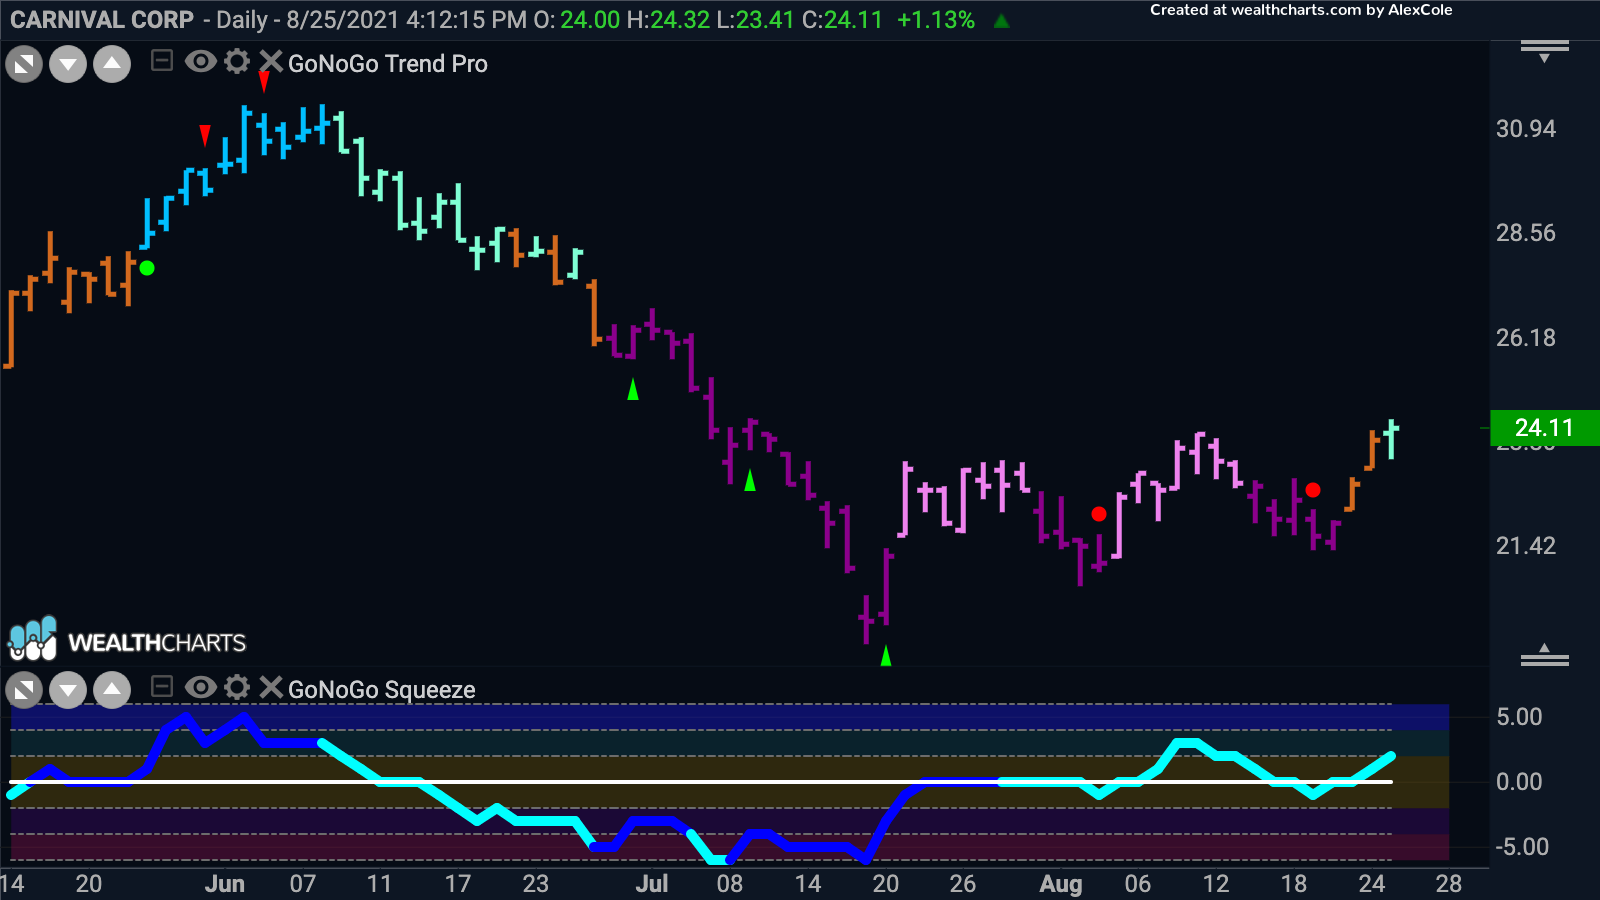Image resolution: width=1600 pixels, height=900 pixels.
Task: Click the green up triangle beside +1.13%
Action: click(x=1001, y=21)
